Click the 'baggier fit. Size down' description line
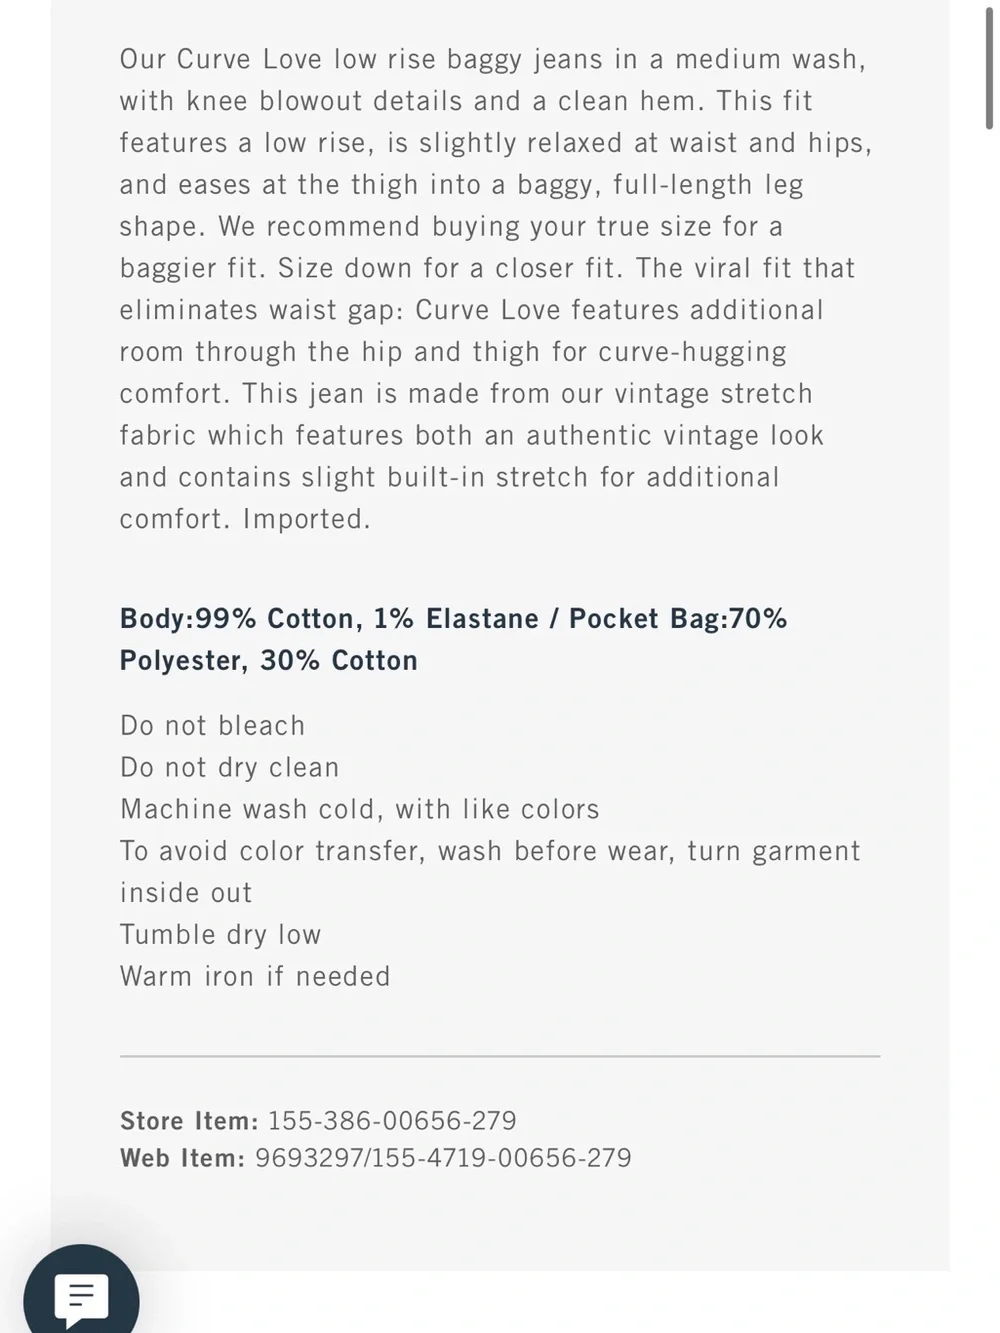Viewport: 1000px width, 1333px height. point(487,268)
